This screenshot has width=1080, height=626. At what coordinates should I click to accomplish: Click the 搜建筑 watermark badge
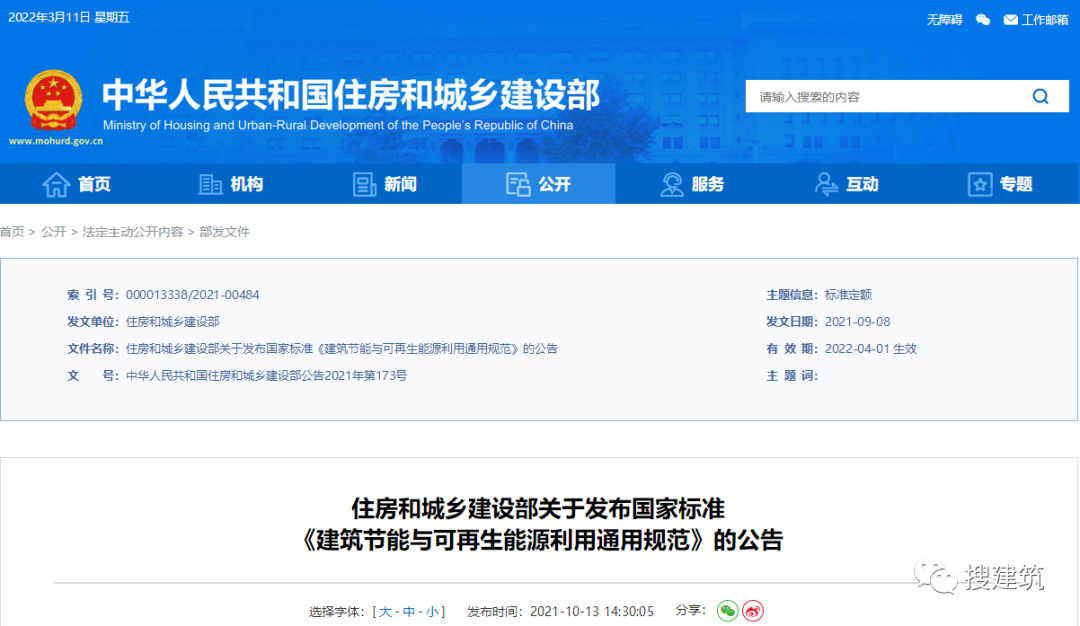pyautogui.click(x=980, y=578)
